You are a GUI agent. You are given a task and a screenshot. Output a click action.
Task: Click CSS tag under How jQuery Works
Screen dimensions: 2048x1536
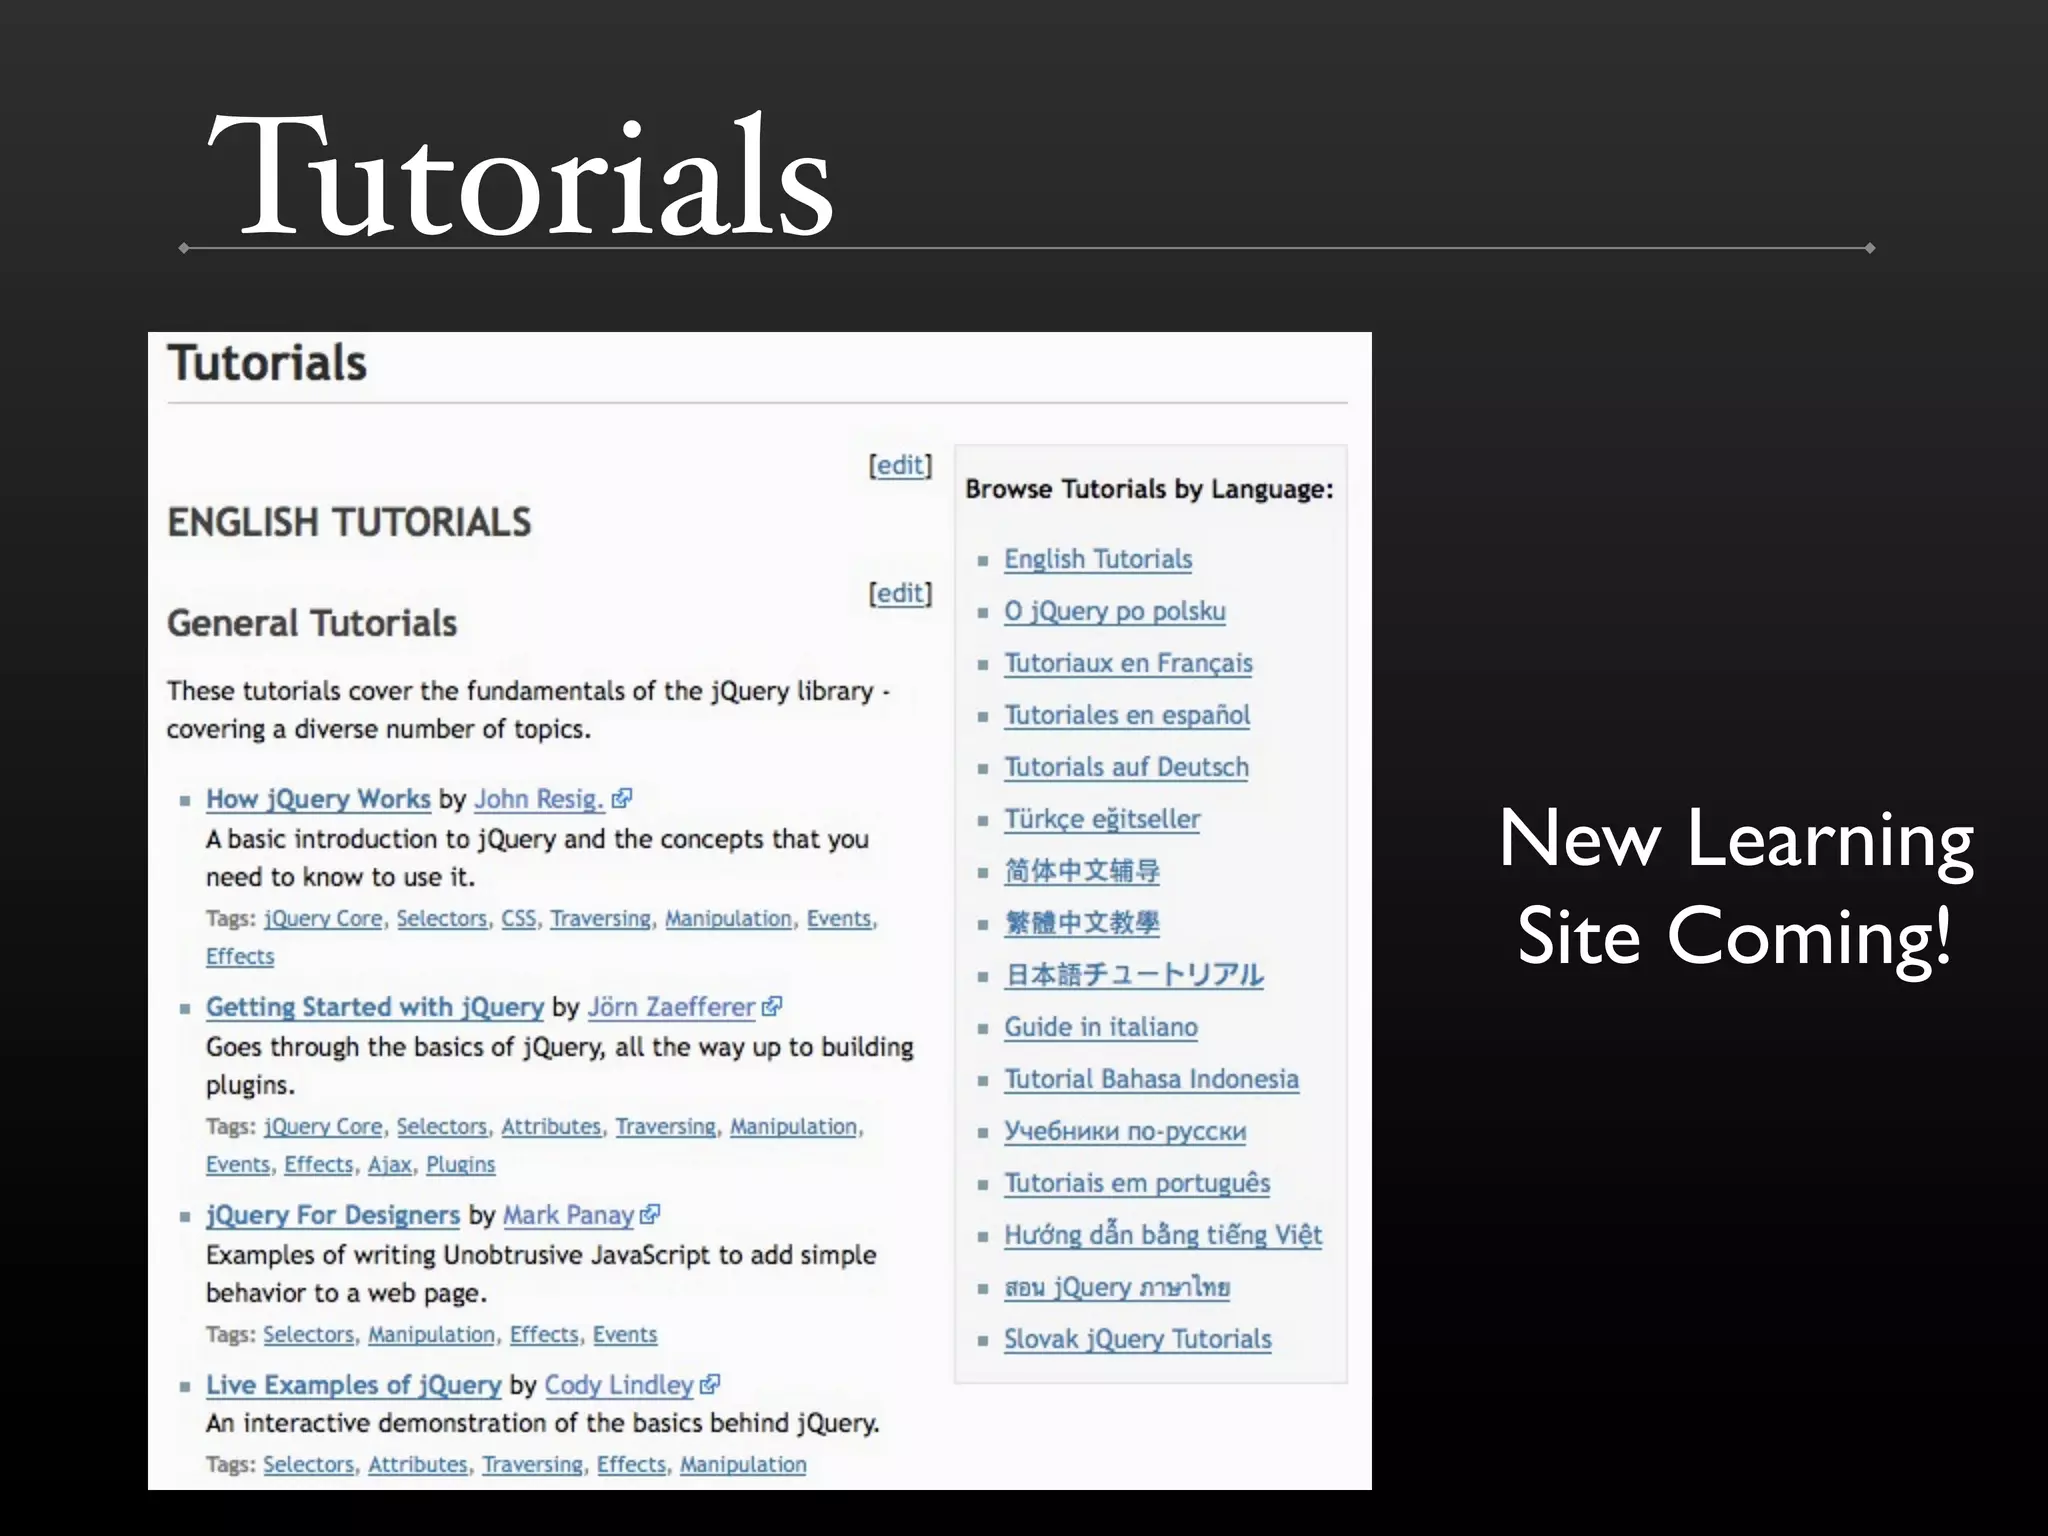[519, 918]
